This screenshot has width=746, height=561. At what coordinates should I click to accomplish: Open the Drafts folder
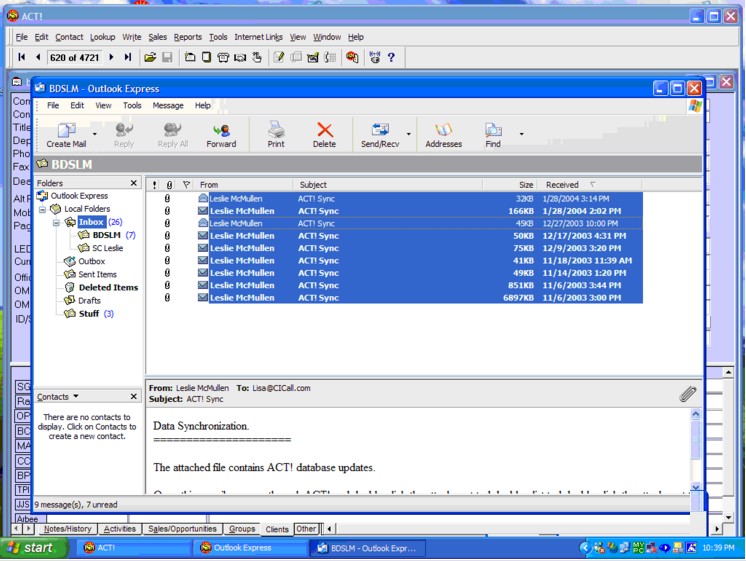coord(89,300)
